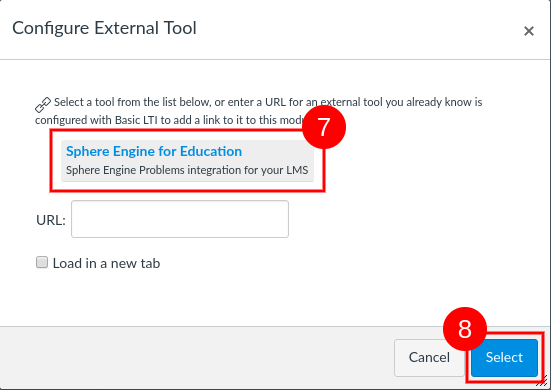Select the gray tool list item row

click(x=187, y=161)
